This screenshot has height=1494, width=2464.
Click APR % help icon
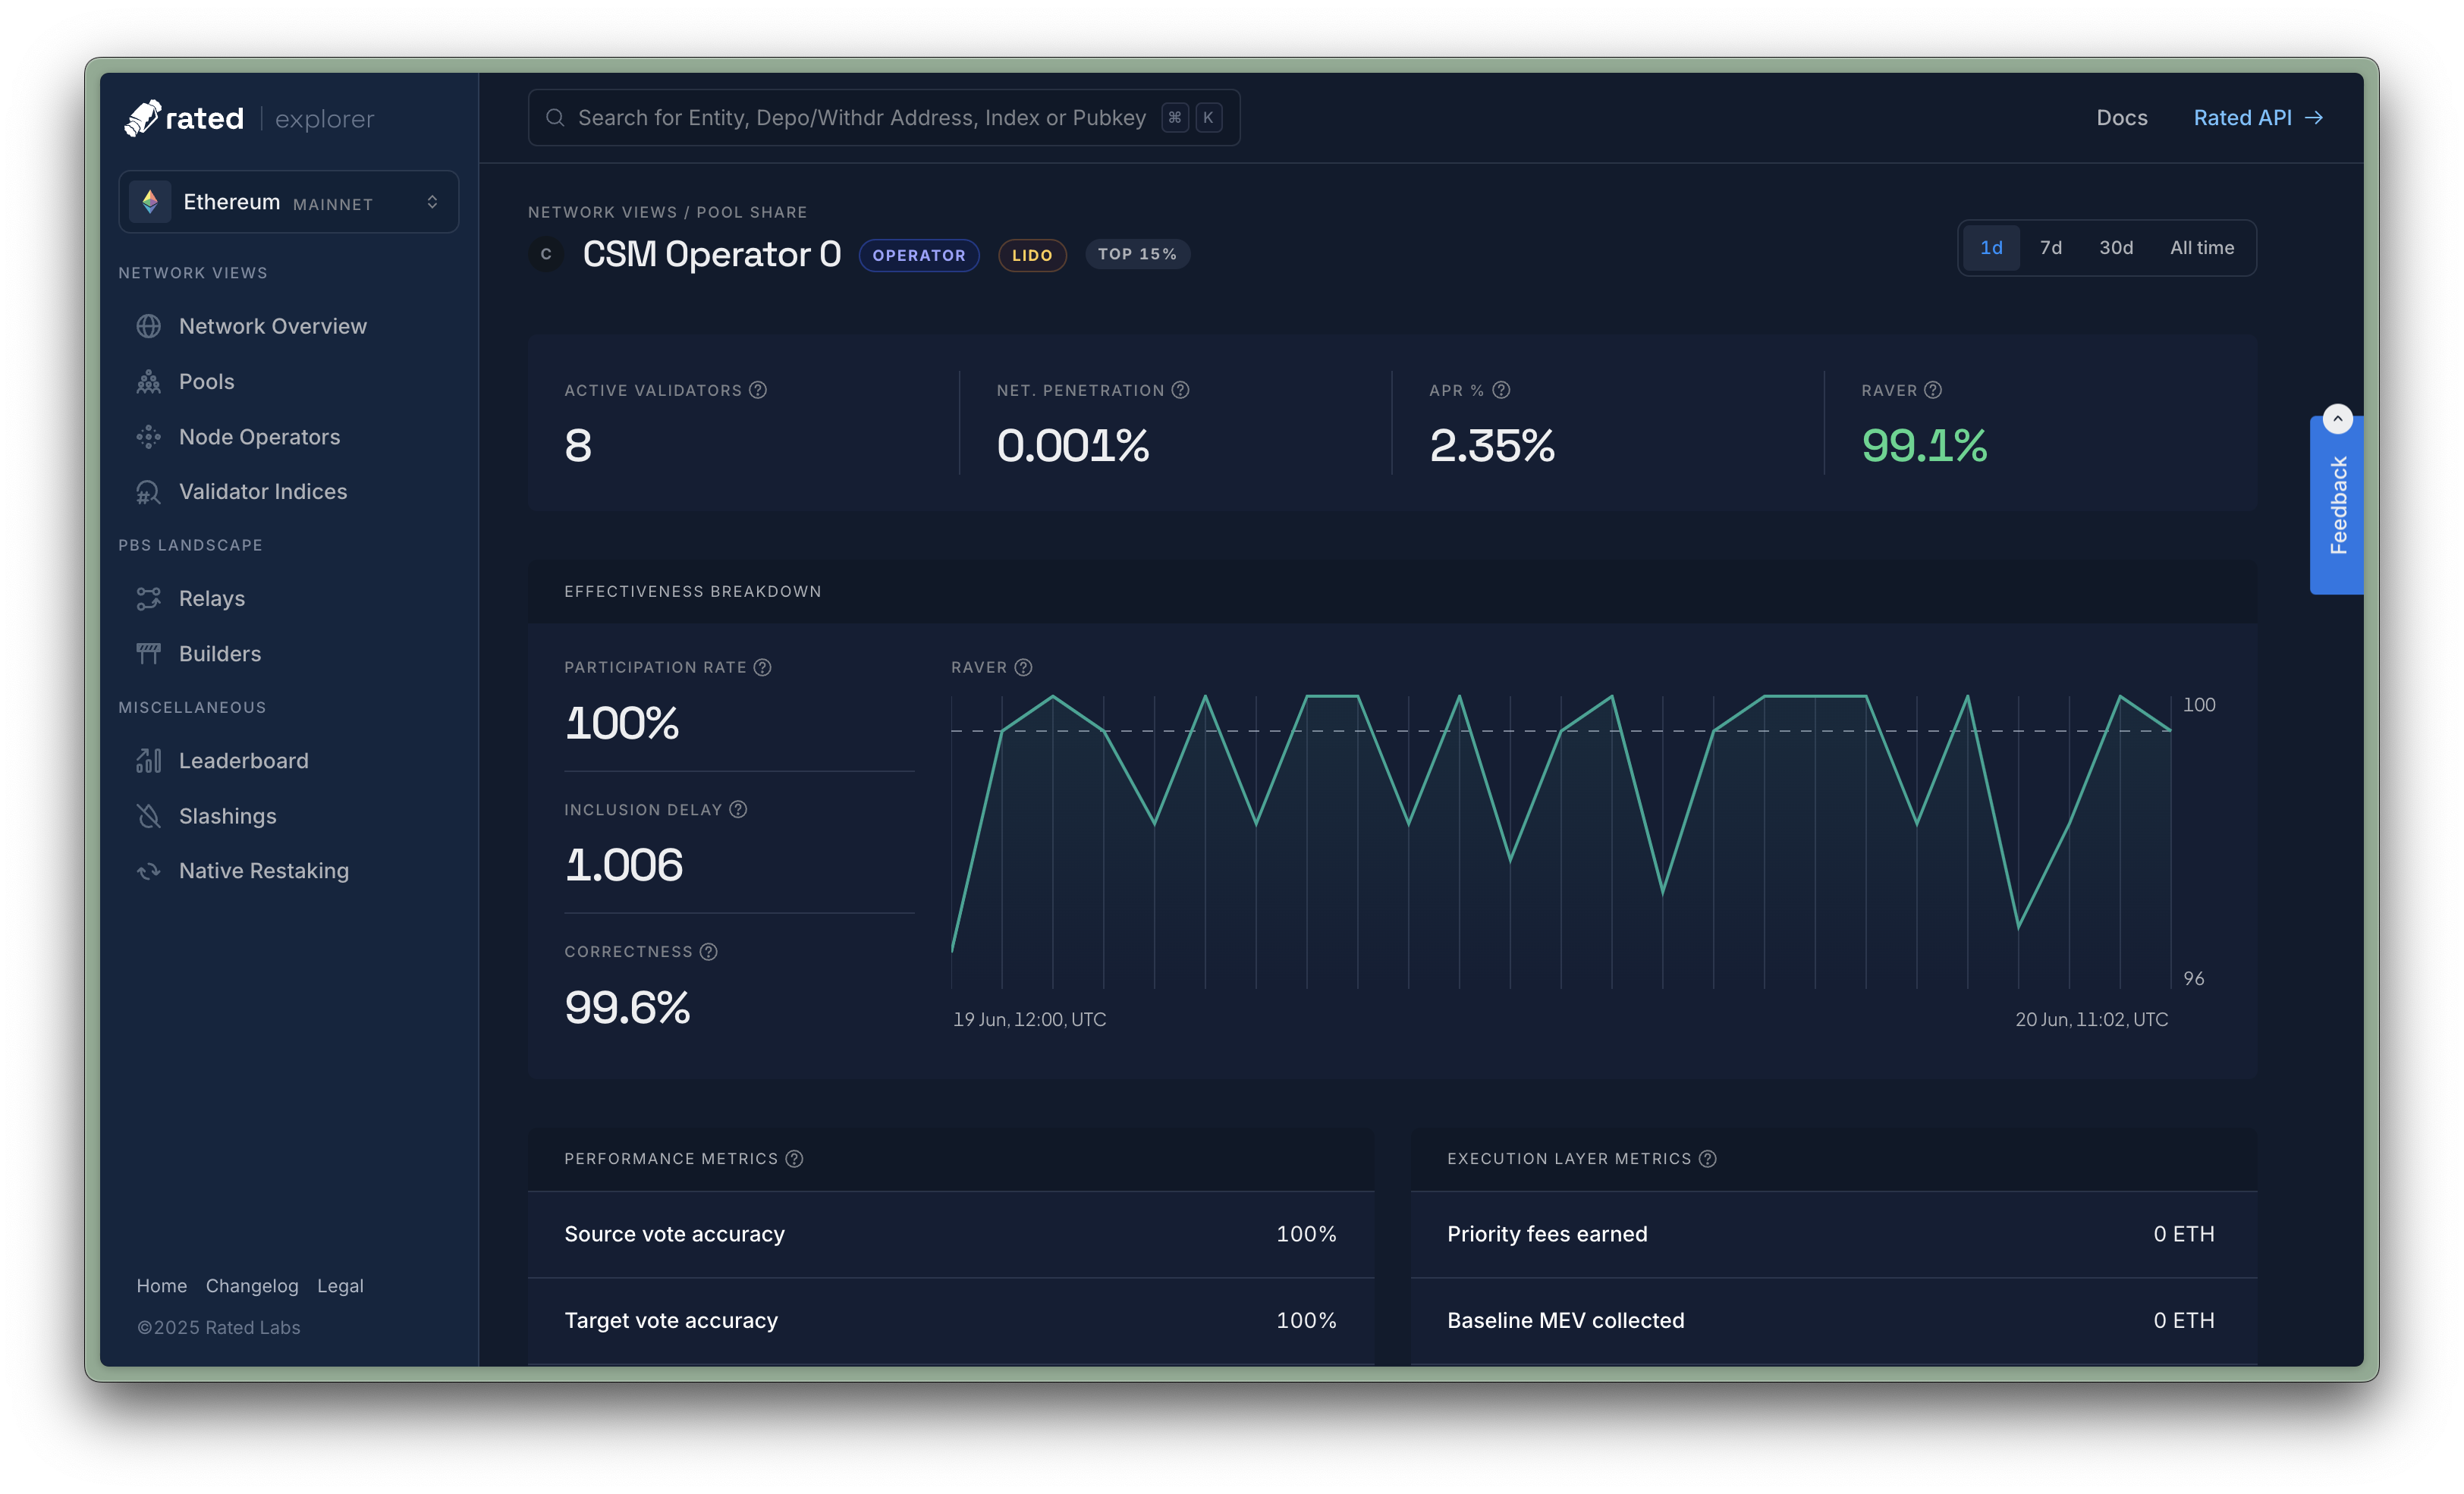1501,390
